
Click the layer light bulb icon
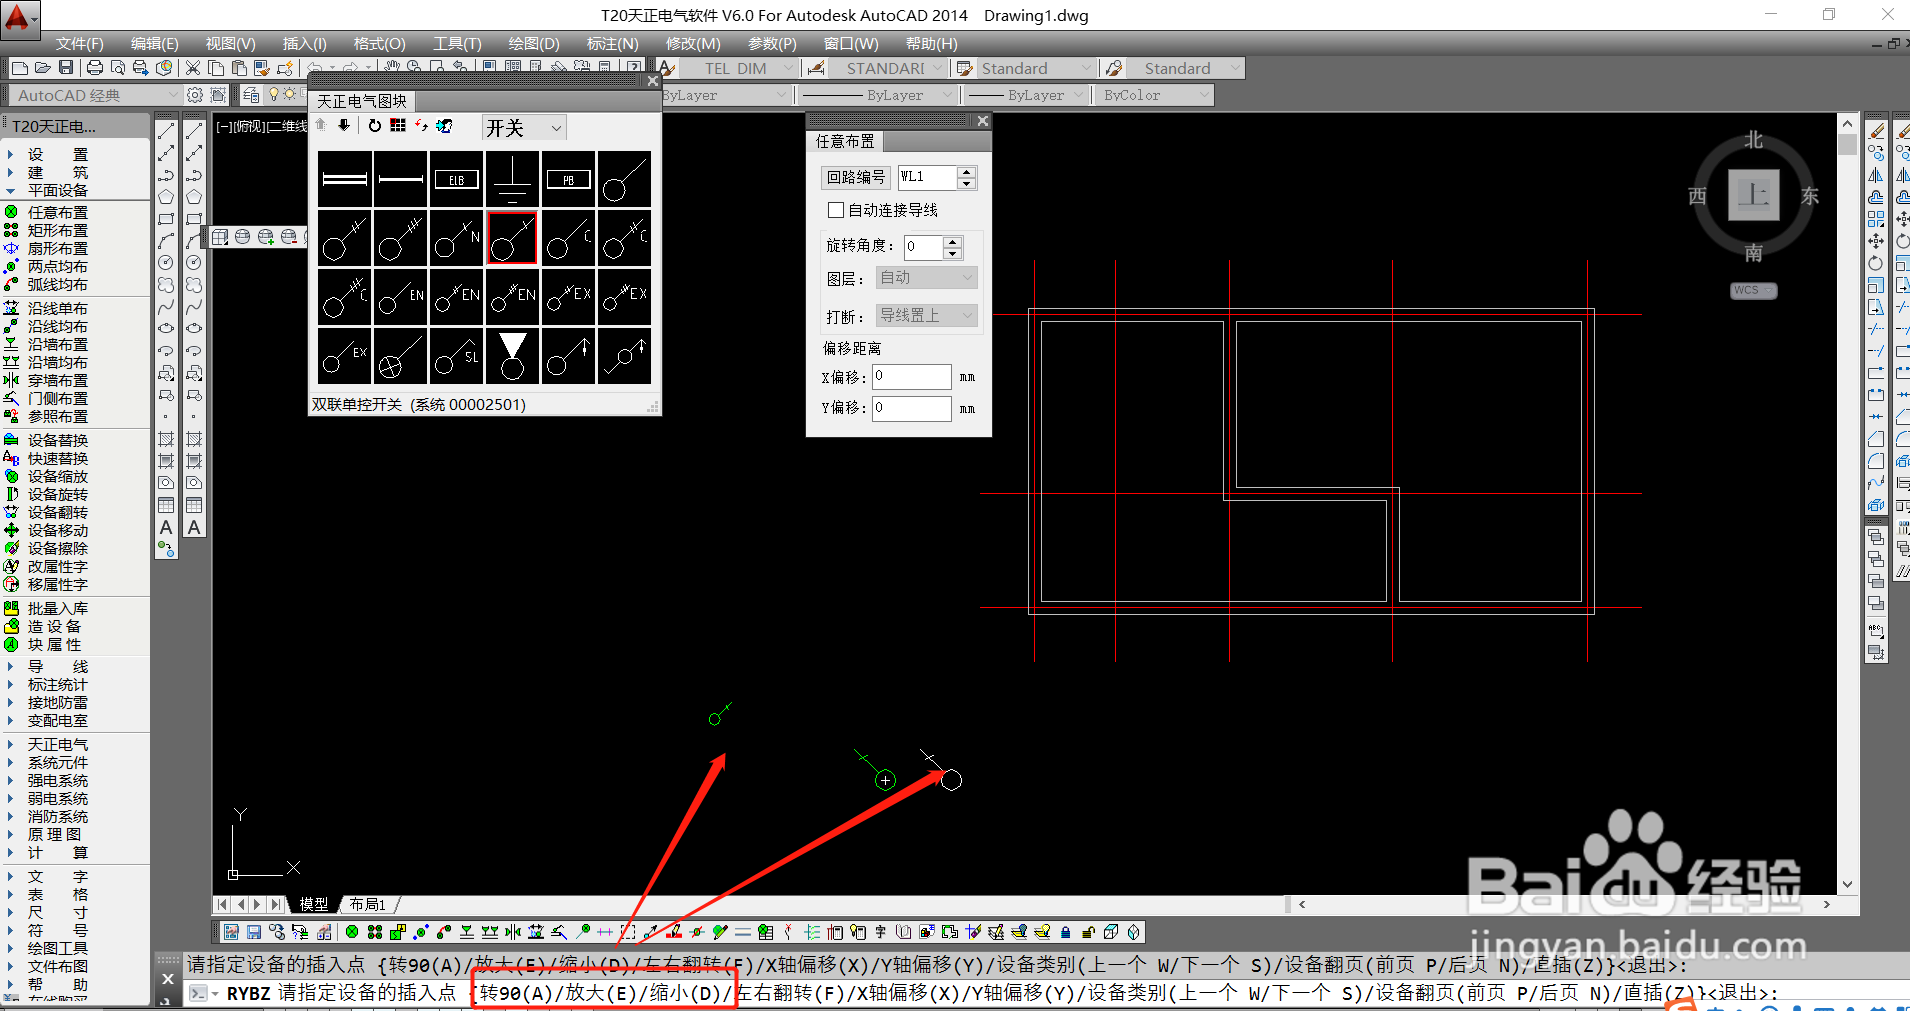coord(274,95)
